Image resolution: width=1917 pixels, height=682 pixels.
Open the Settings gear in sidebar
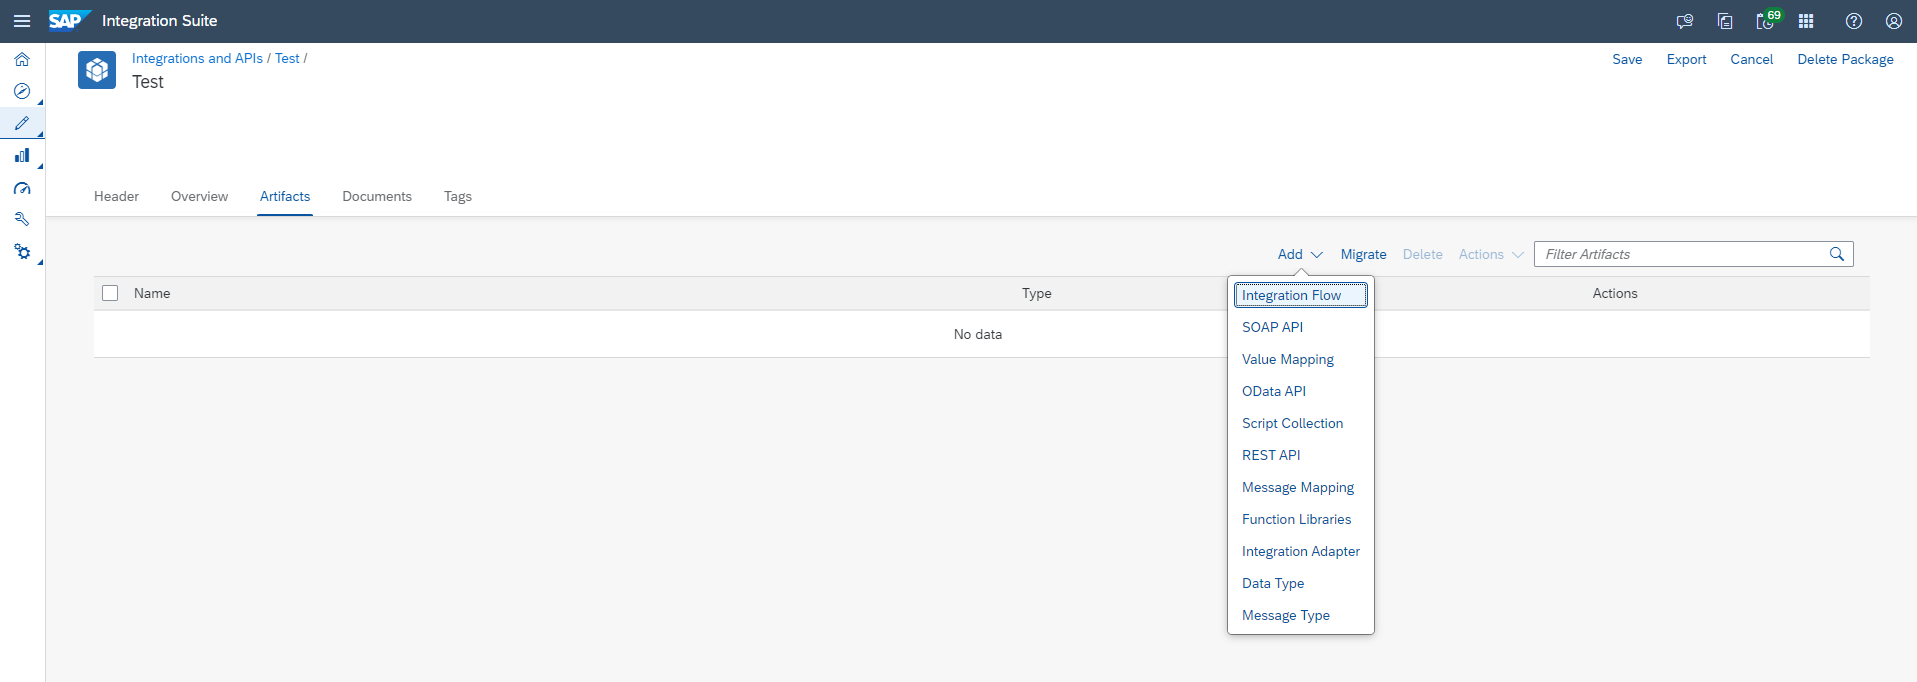[22, 252]
